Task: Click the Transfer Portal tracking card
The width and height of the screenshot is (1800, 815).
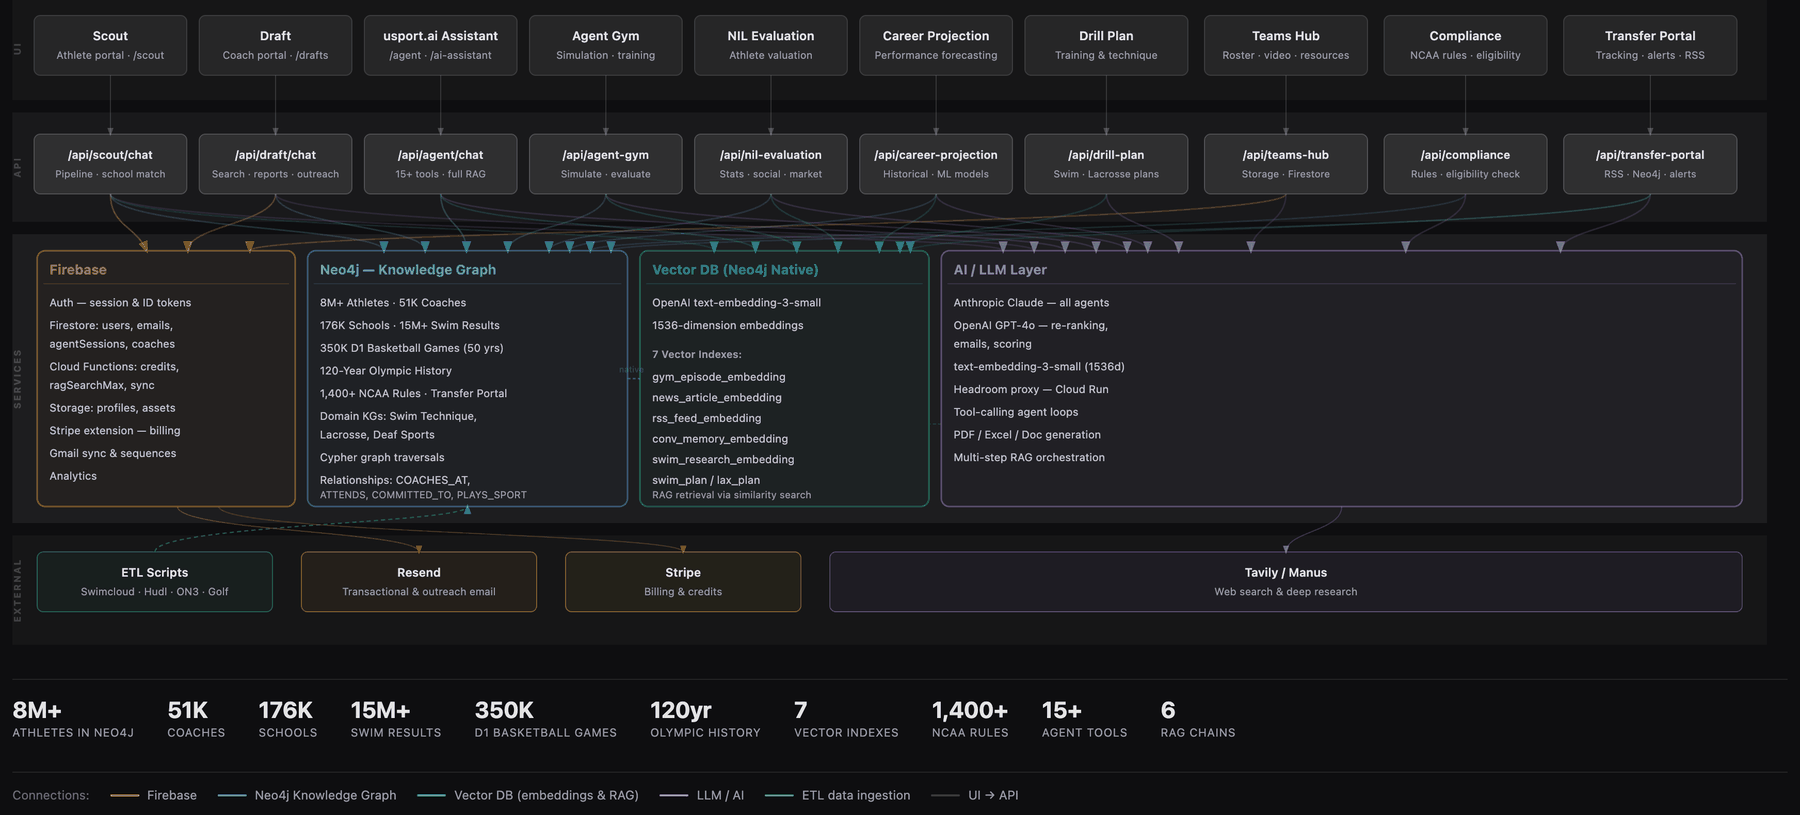Action: tap(1650, 45)
